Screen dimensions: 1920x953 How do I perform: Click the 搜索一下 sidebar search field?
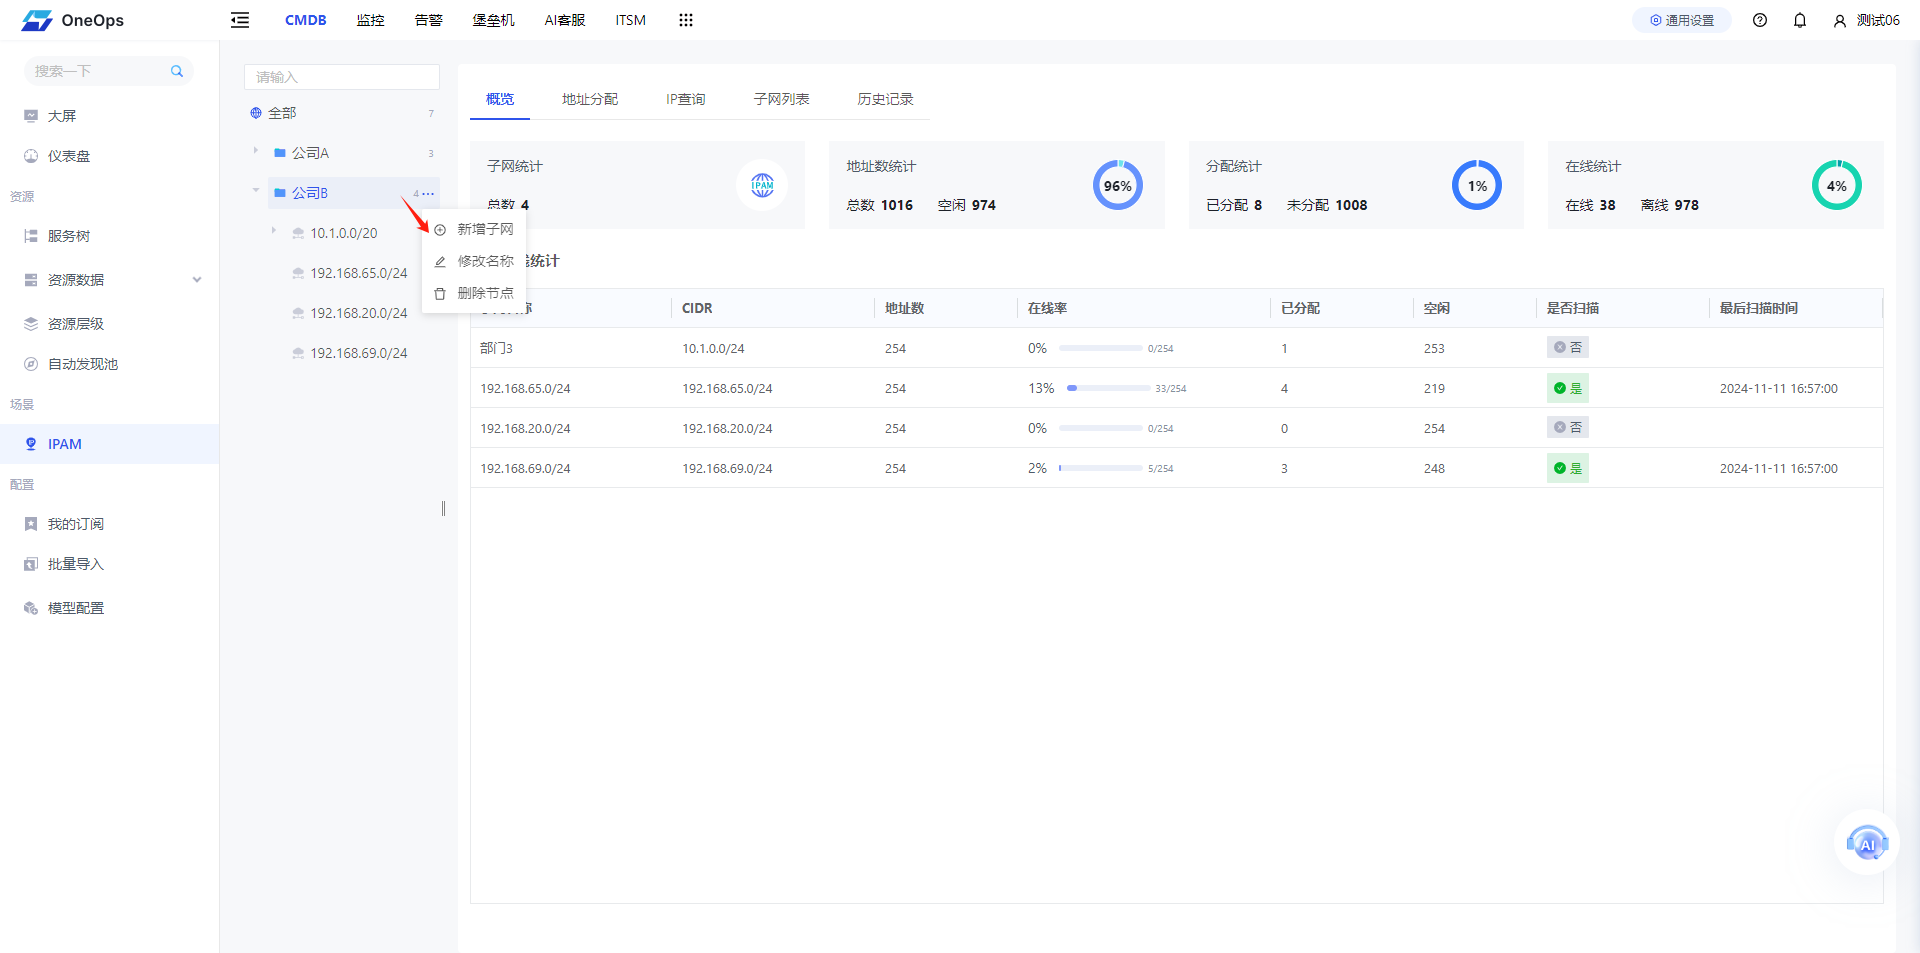pyautogui.click(x=108, y=71)
